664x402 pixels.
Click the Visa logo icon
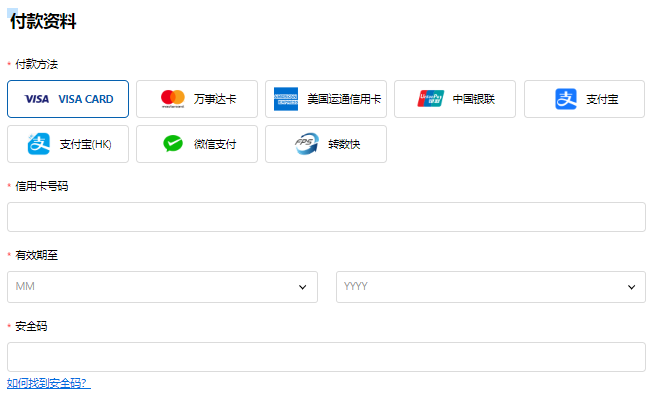[37, 99]
